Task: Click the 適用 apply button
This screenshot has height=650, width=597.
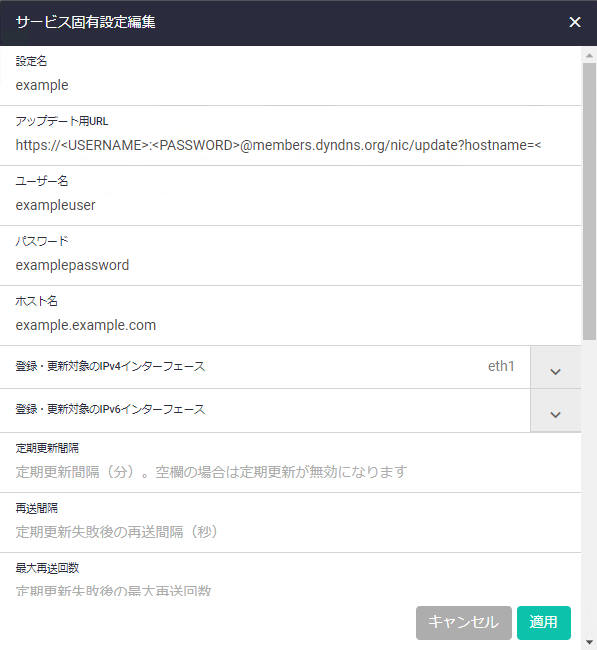Action: click(x=544, y=622)
